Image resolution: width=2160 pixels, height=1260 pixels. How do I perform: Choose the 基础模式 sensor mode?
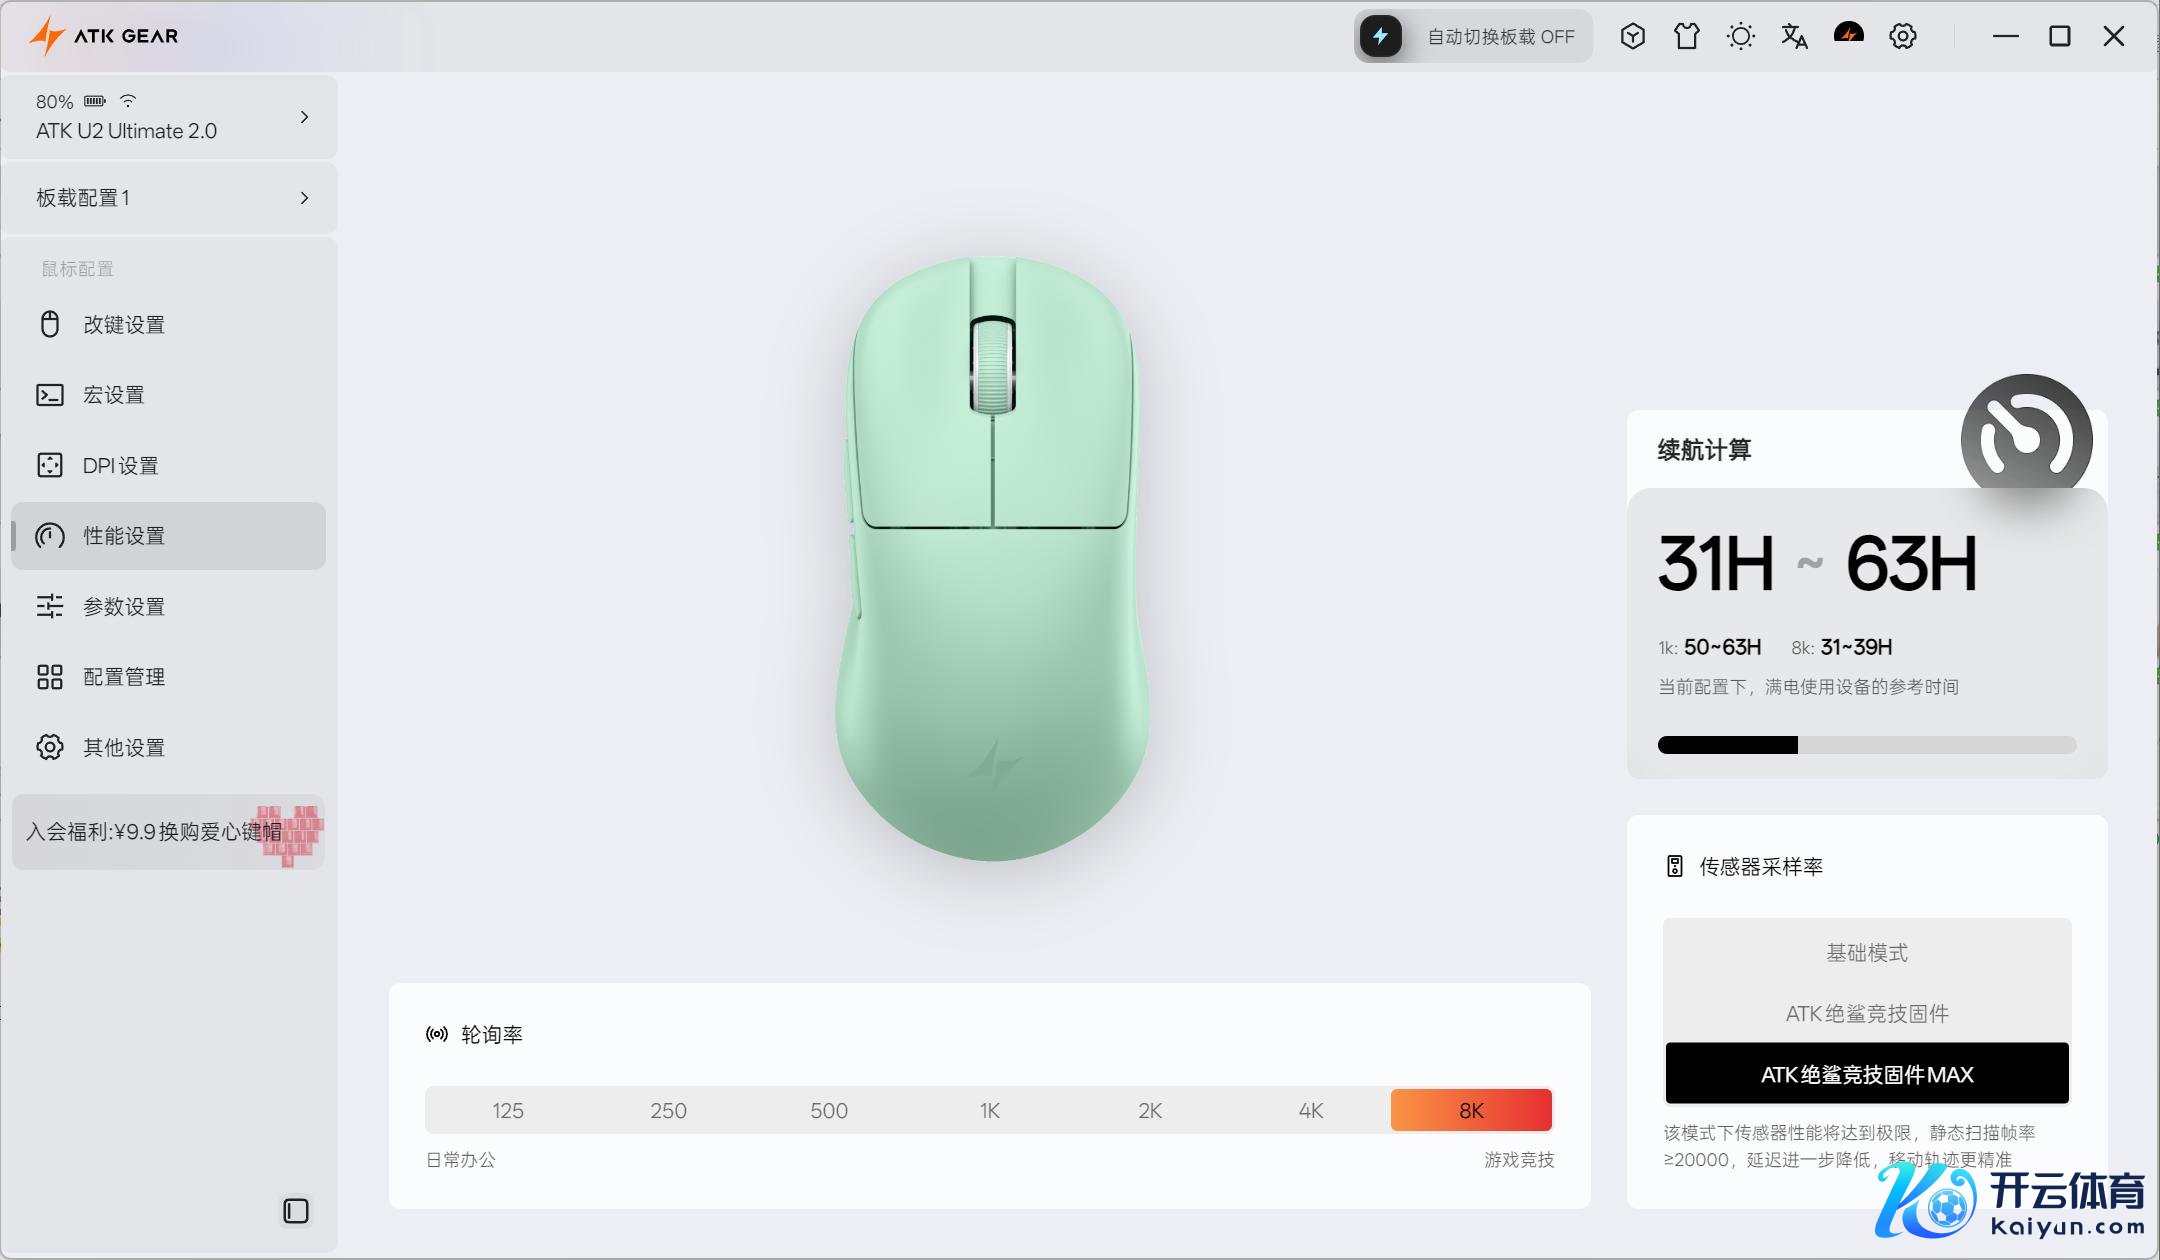[1866, 953]
